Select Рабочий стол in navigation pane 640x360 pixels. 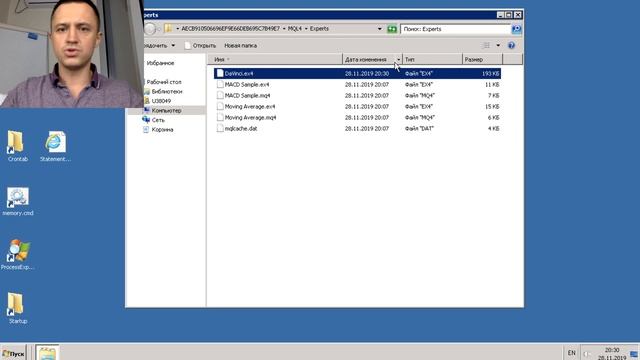[x=164, y=82]
